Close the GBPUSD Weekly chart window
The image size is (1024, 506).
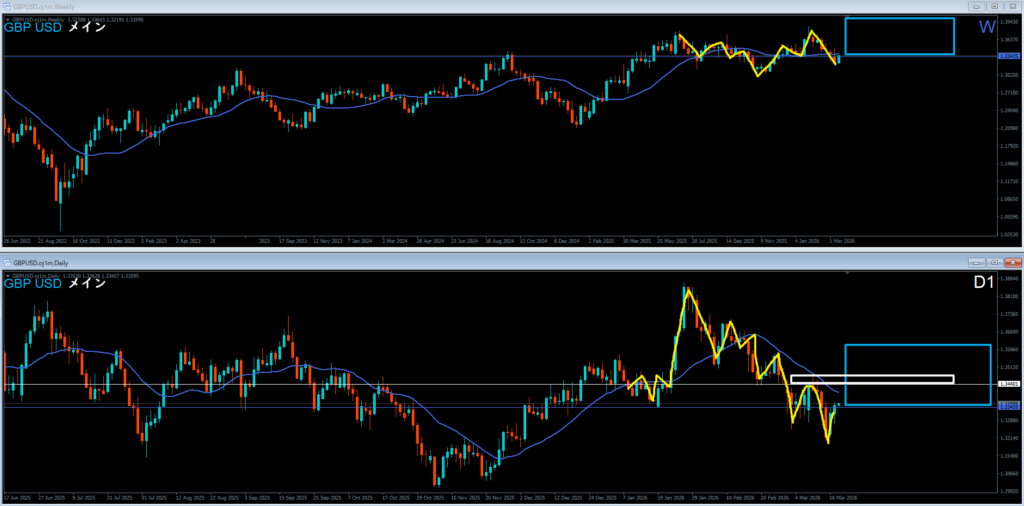coord(1011,6)
